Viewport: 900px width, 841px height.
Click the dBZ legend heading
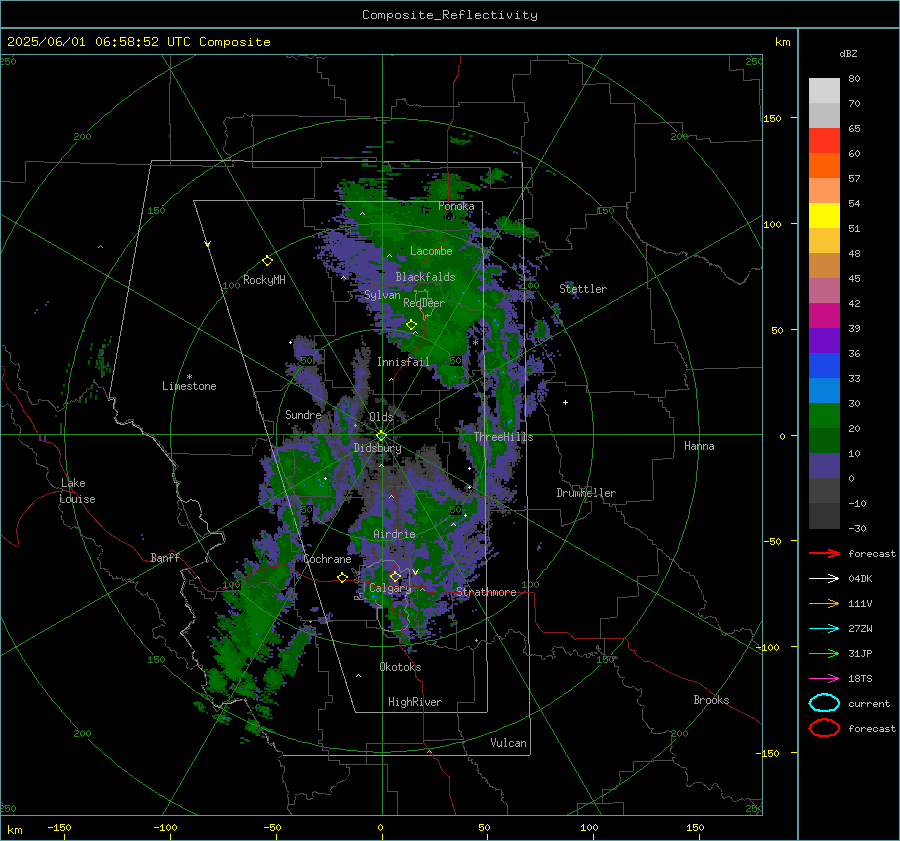(848, 53)
